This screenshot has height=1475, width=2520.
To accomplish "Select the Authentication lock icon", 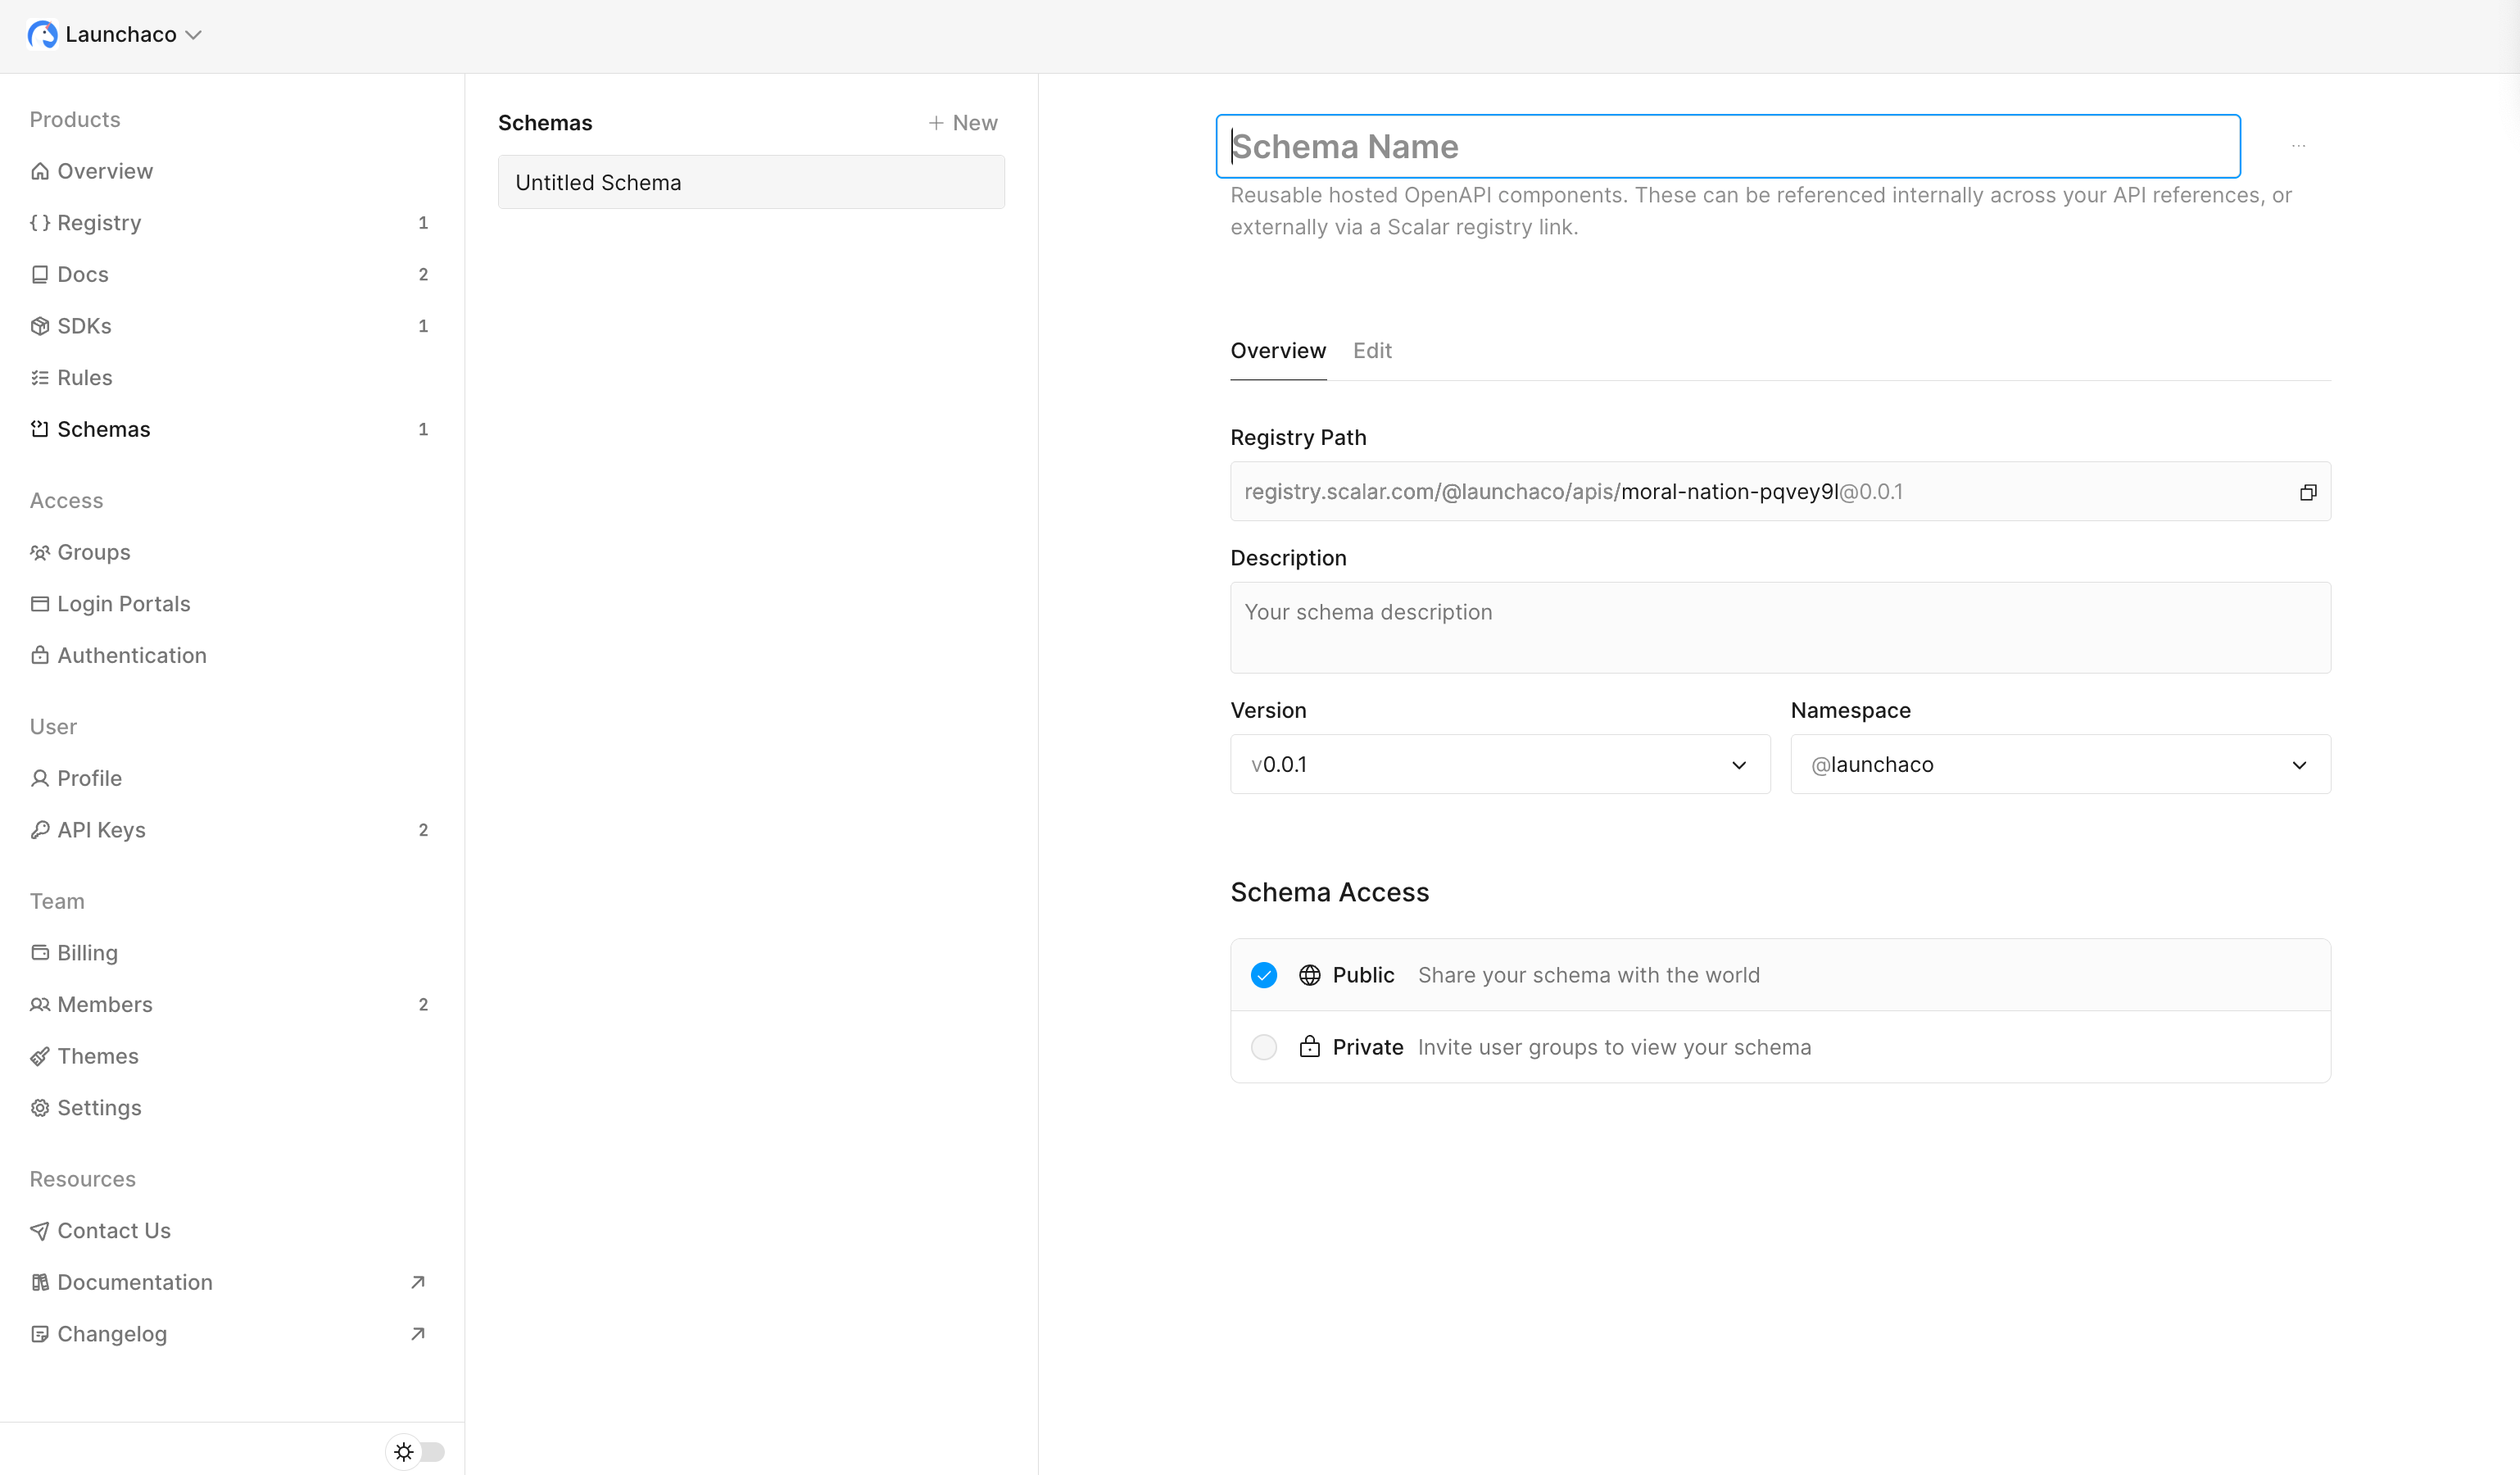I will click(41, 655).
